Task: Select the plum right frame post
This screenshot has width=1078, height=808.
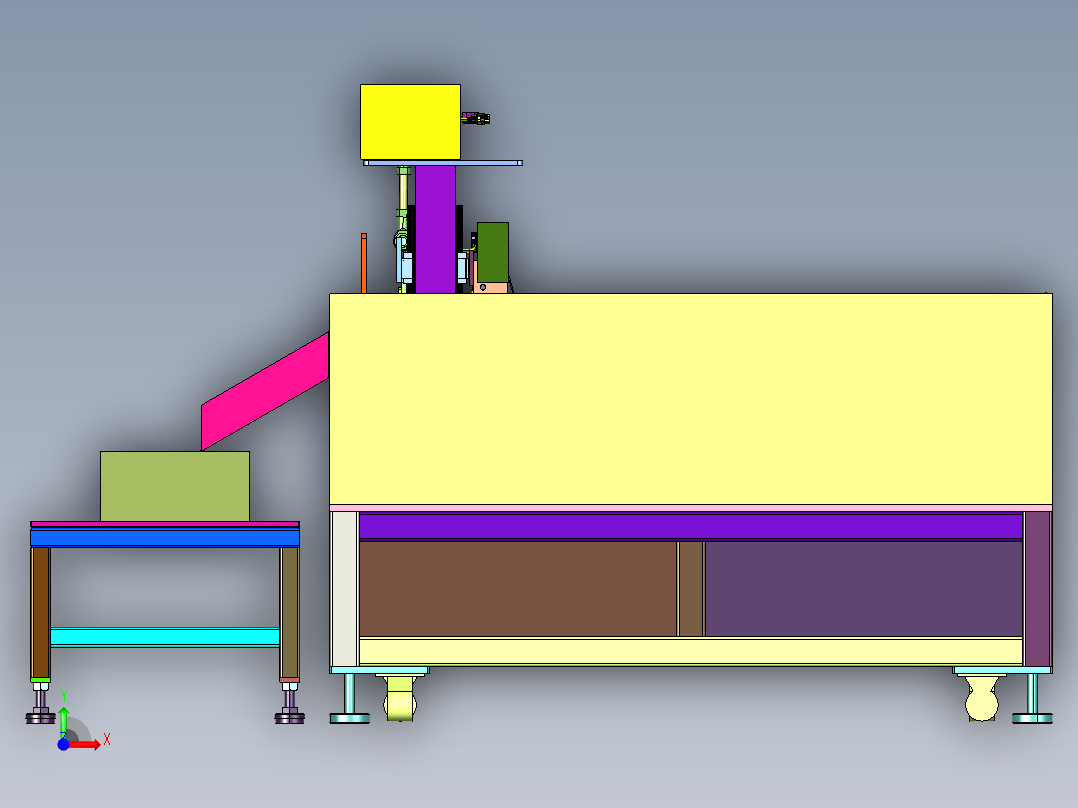Action: pyautogui.click(x=1037, y=589)
